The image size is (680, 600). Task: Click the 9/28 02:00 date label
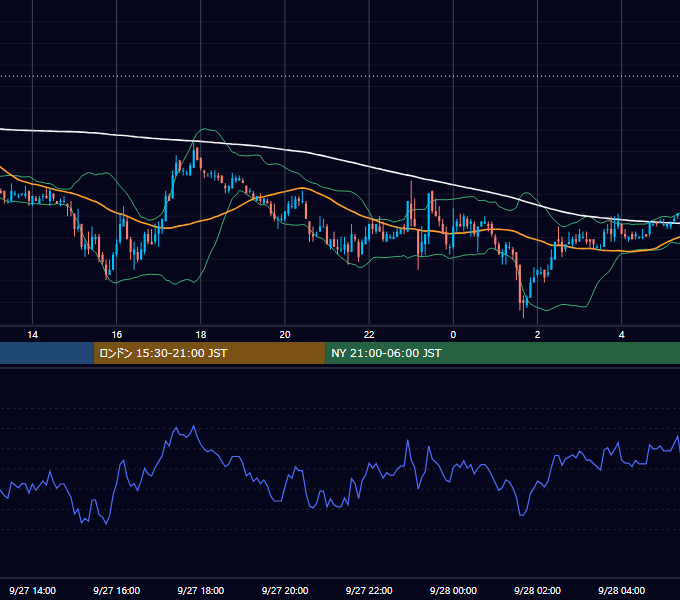pyautogui.click(x=537, y=590)
